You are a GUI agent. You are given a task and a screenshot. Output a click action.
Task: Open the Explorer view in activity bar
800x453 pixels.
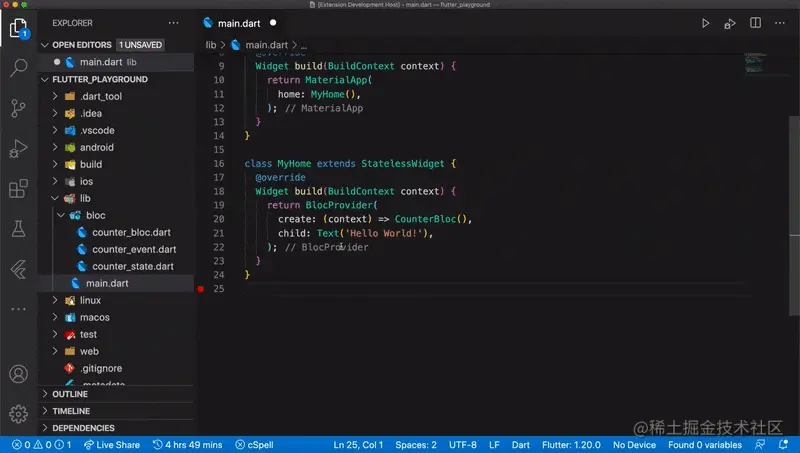tap(19, 28)
